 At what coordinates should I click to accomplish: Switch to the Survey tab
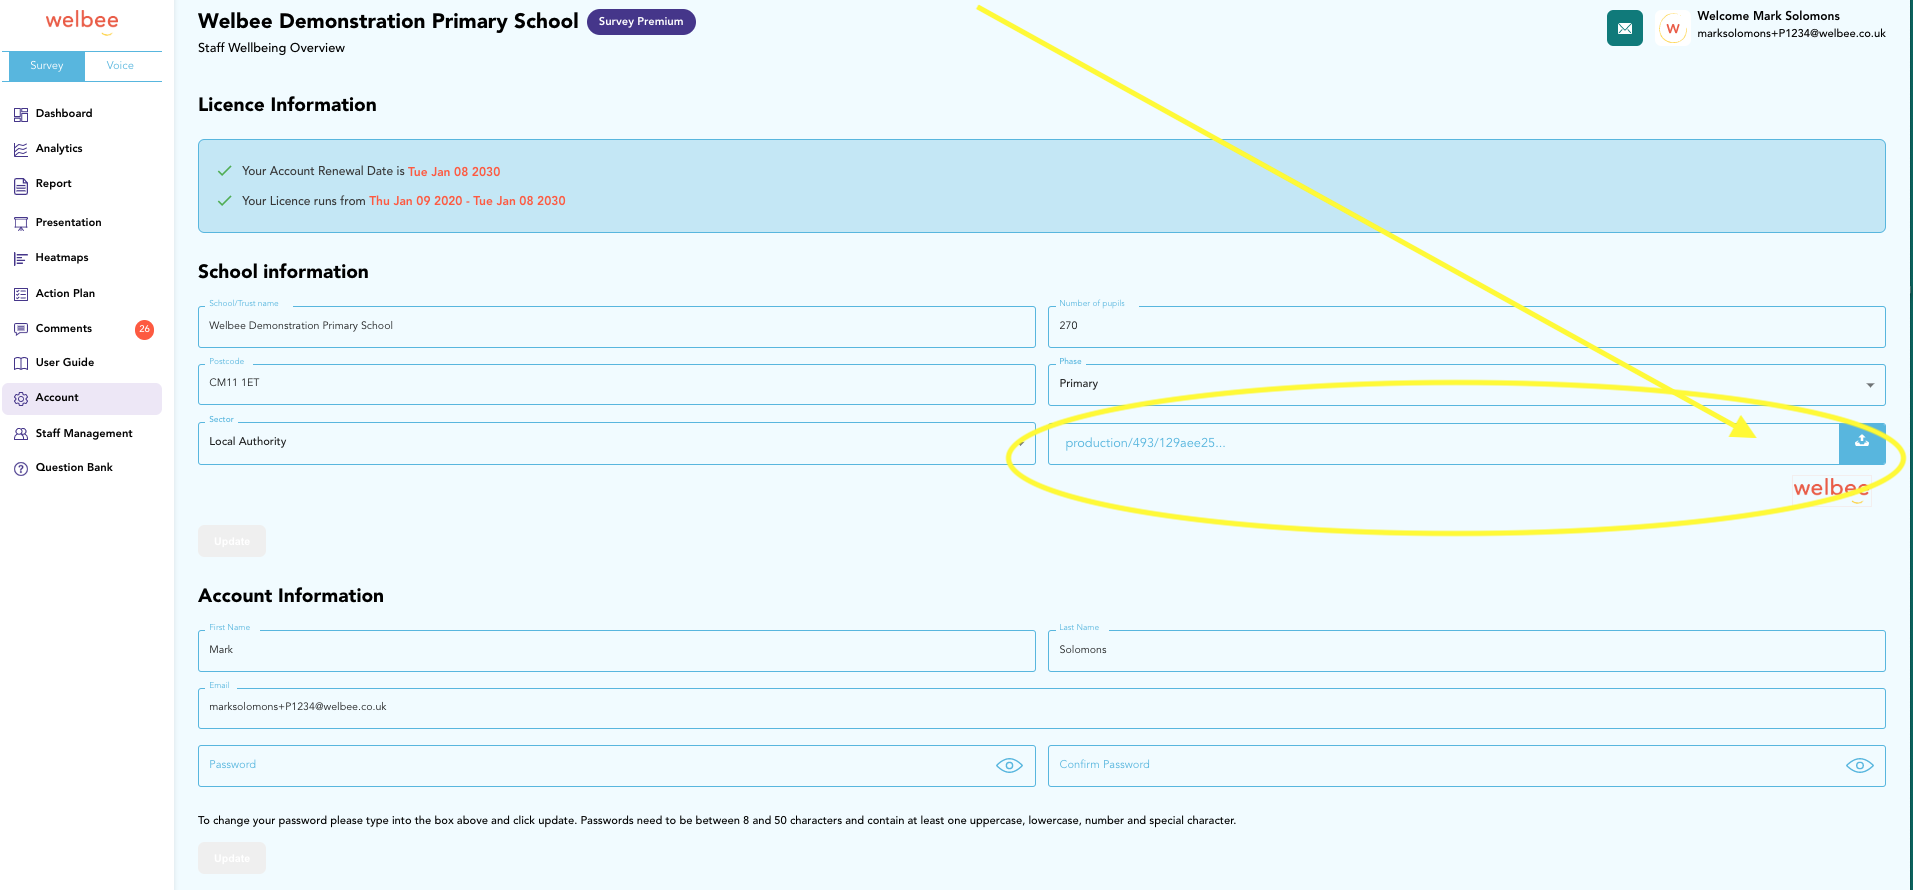pyautogui.click(x=46, y=66)
